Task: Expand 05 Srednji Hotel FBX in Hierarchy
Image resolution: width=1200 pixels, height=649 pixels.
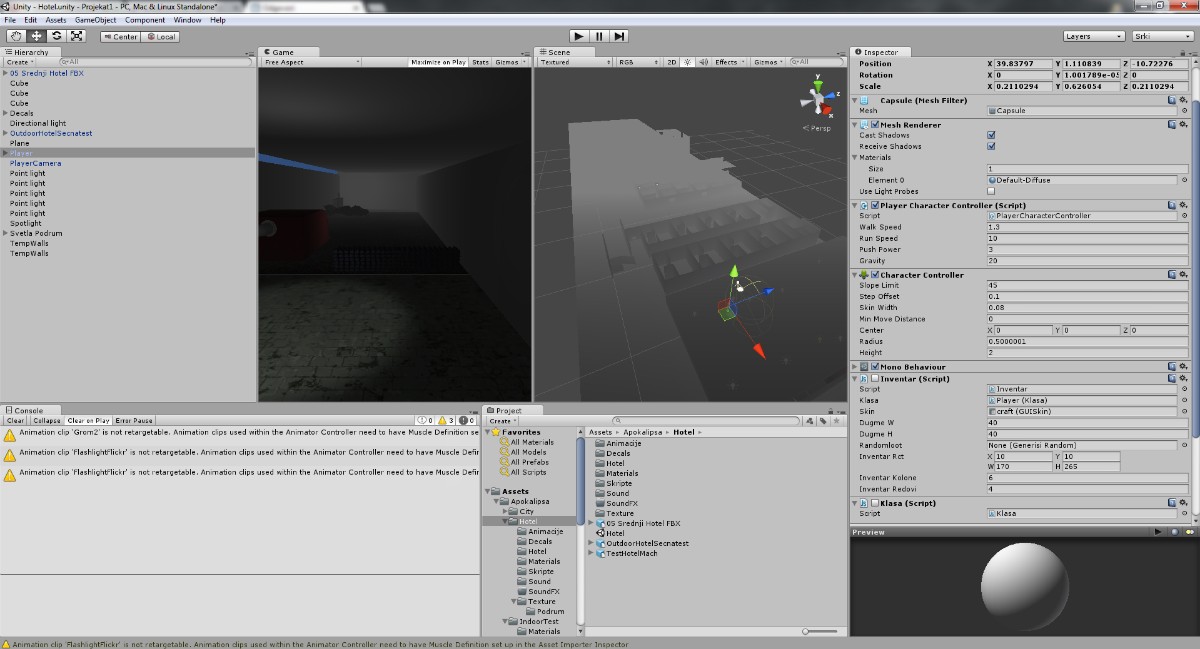Action: click(5, 73)
